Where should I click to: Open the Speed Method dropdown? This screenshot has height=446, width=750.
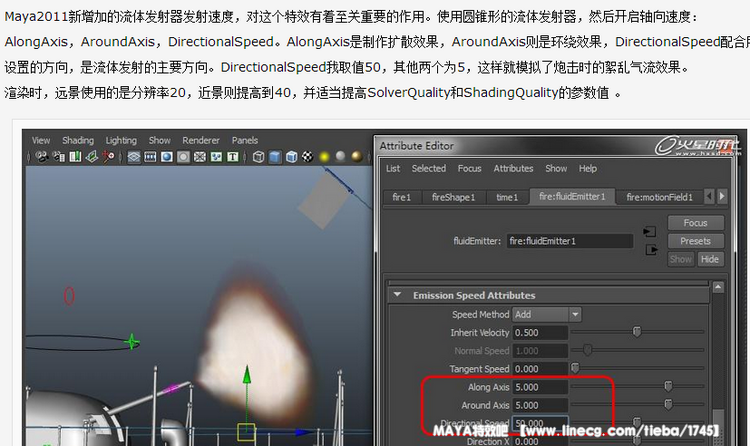[x=546, y=314]
